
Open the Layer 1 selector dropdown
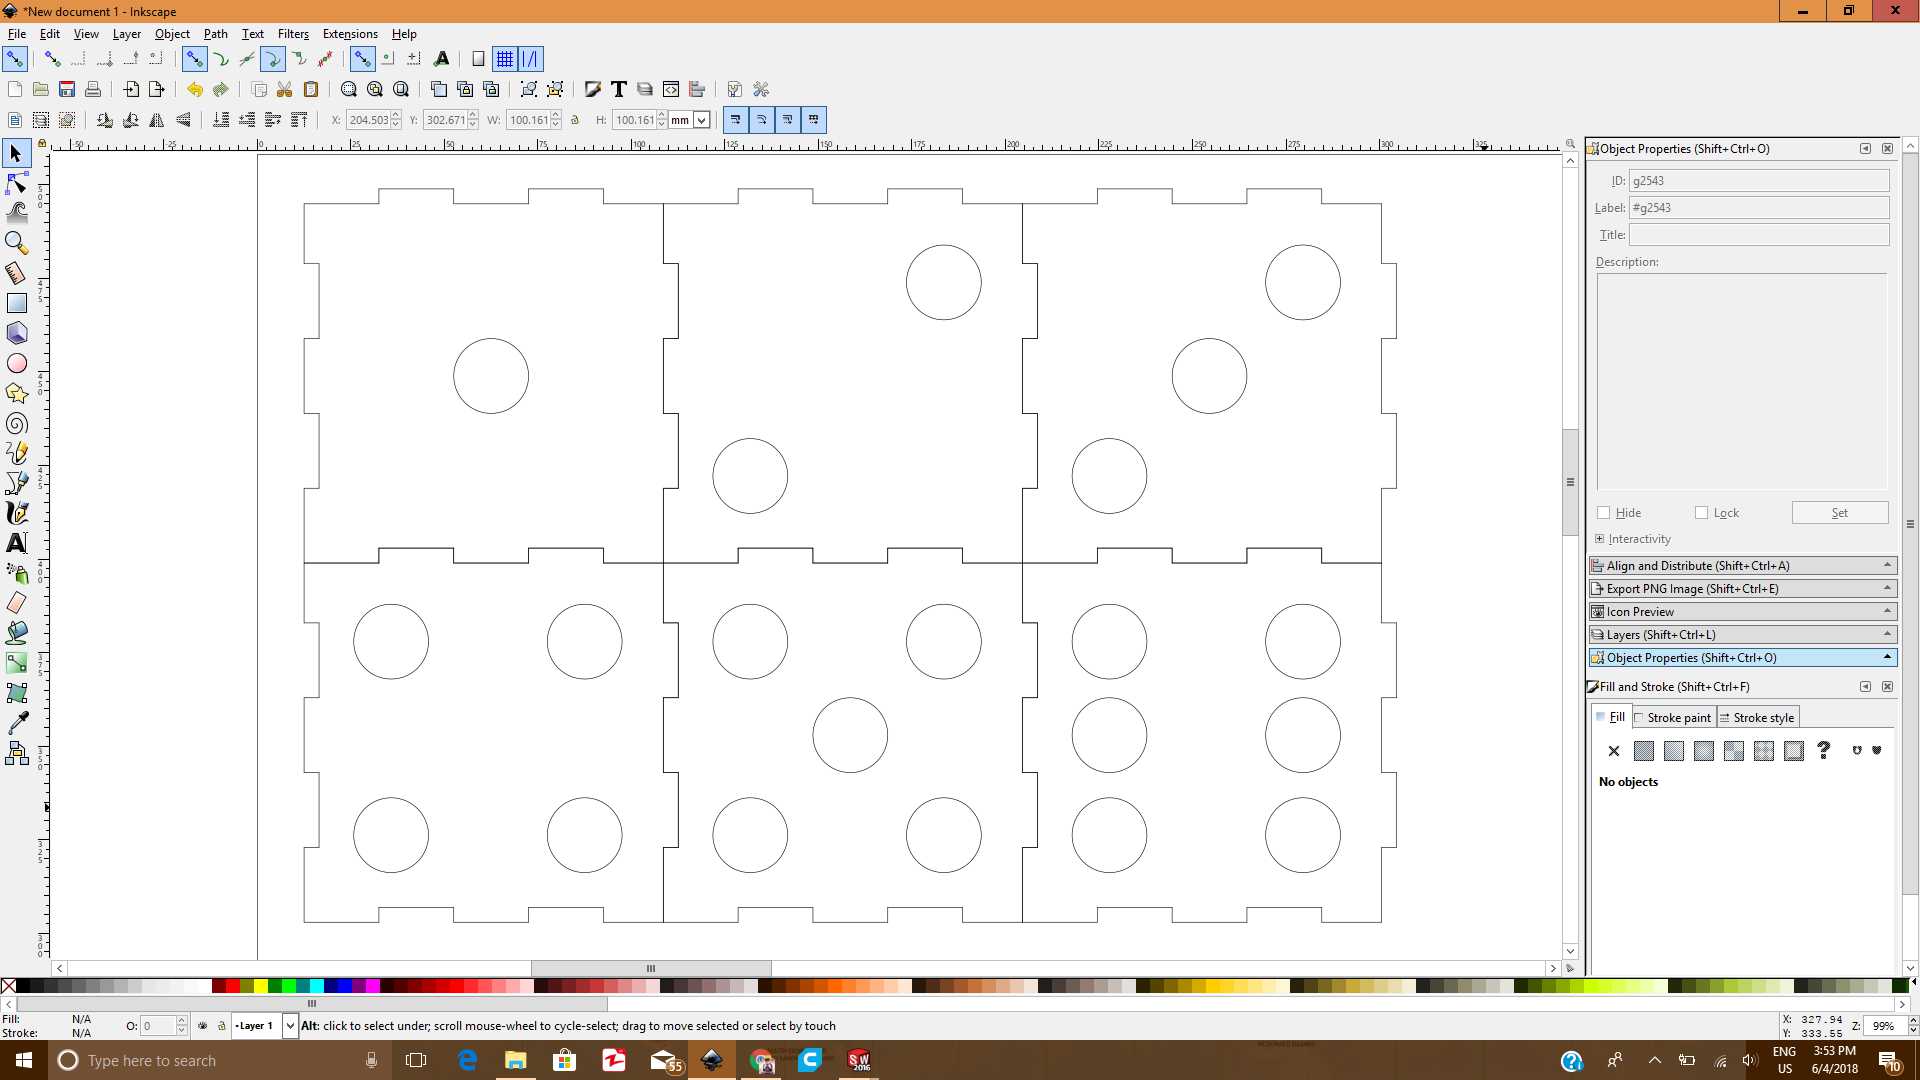(290, 1026)
